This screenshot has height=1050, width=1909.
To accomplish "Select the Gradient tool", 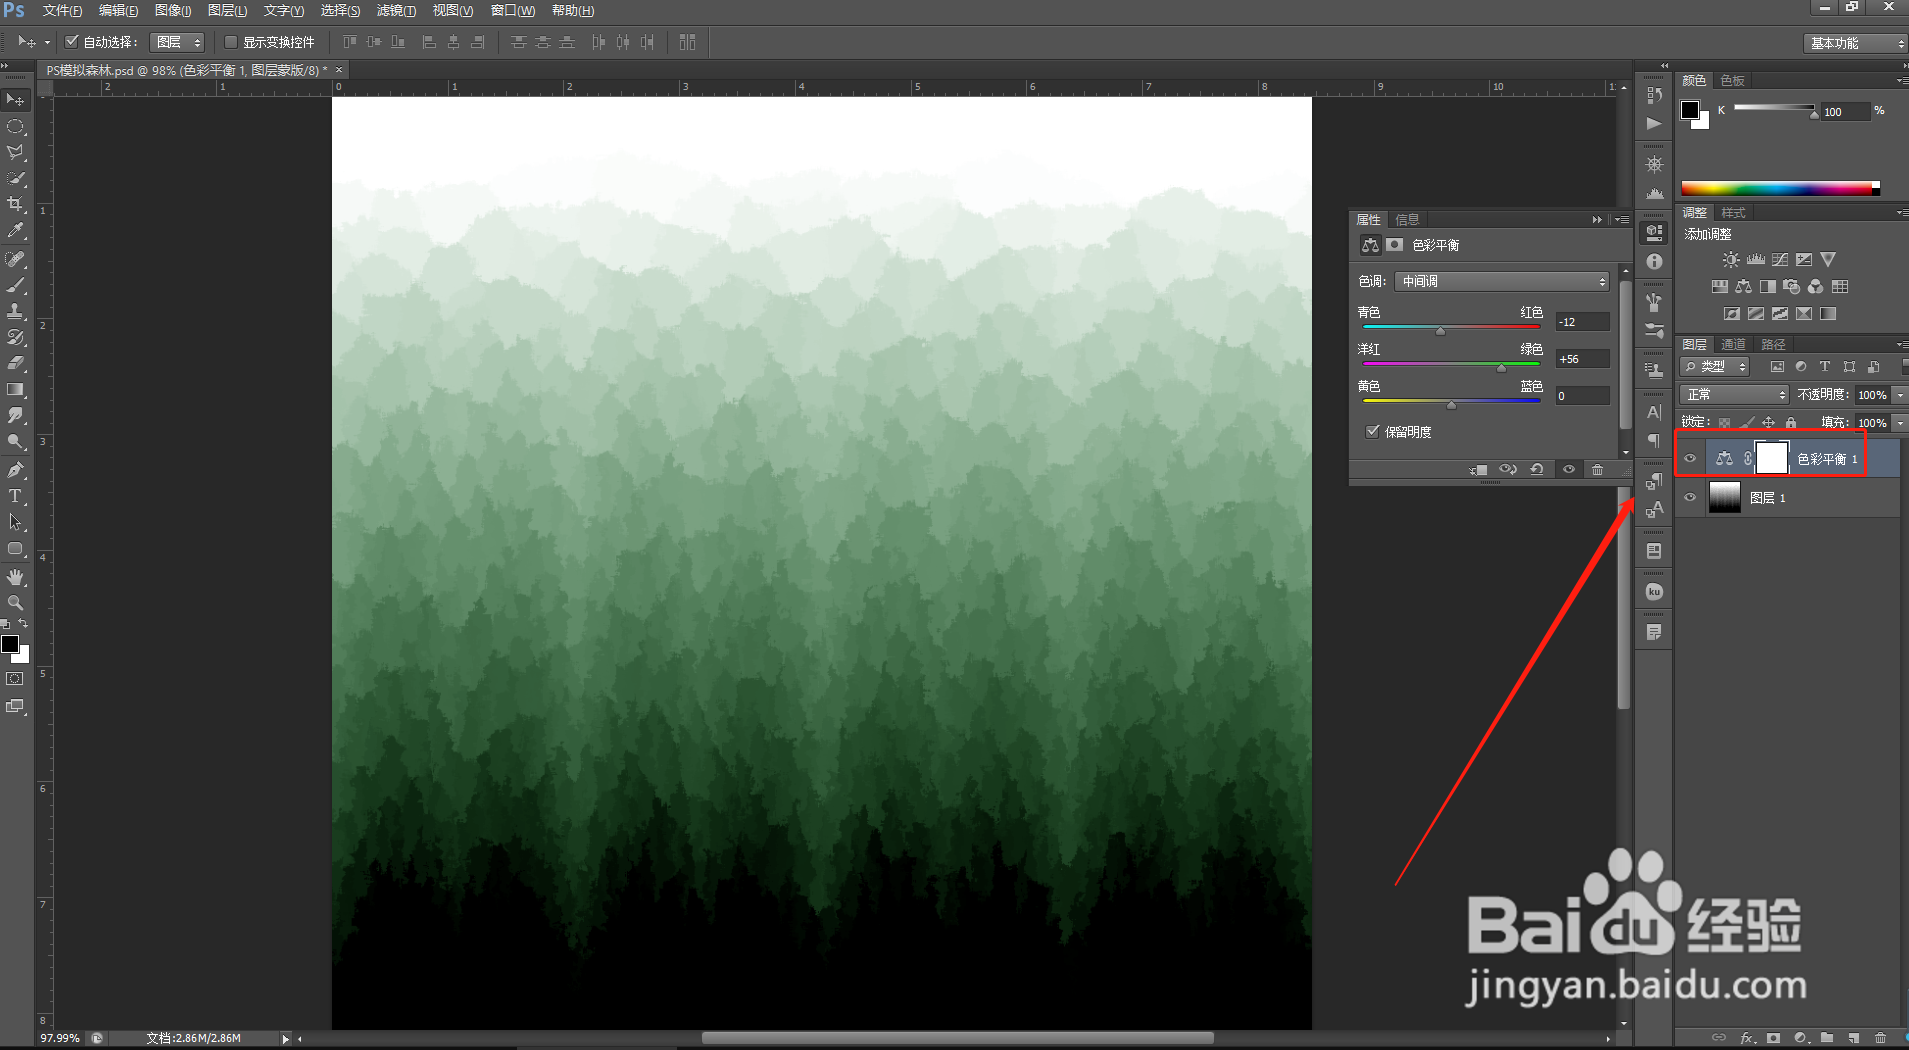I will pyautogui.click(x=16, y=390).
